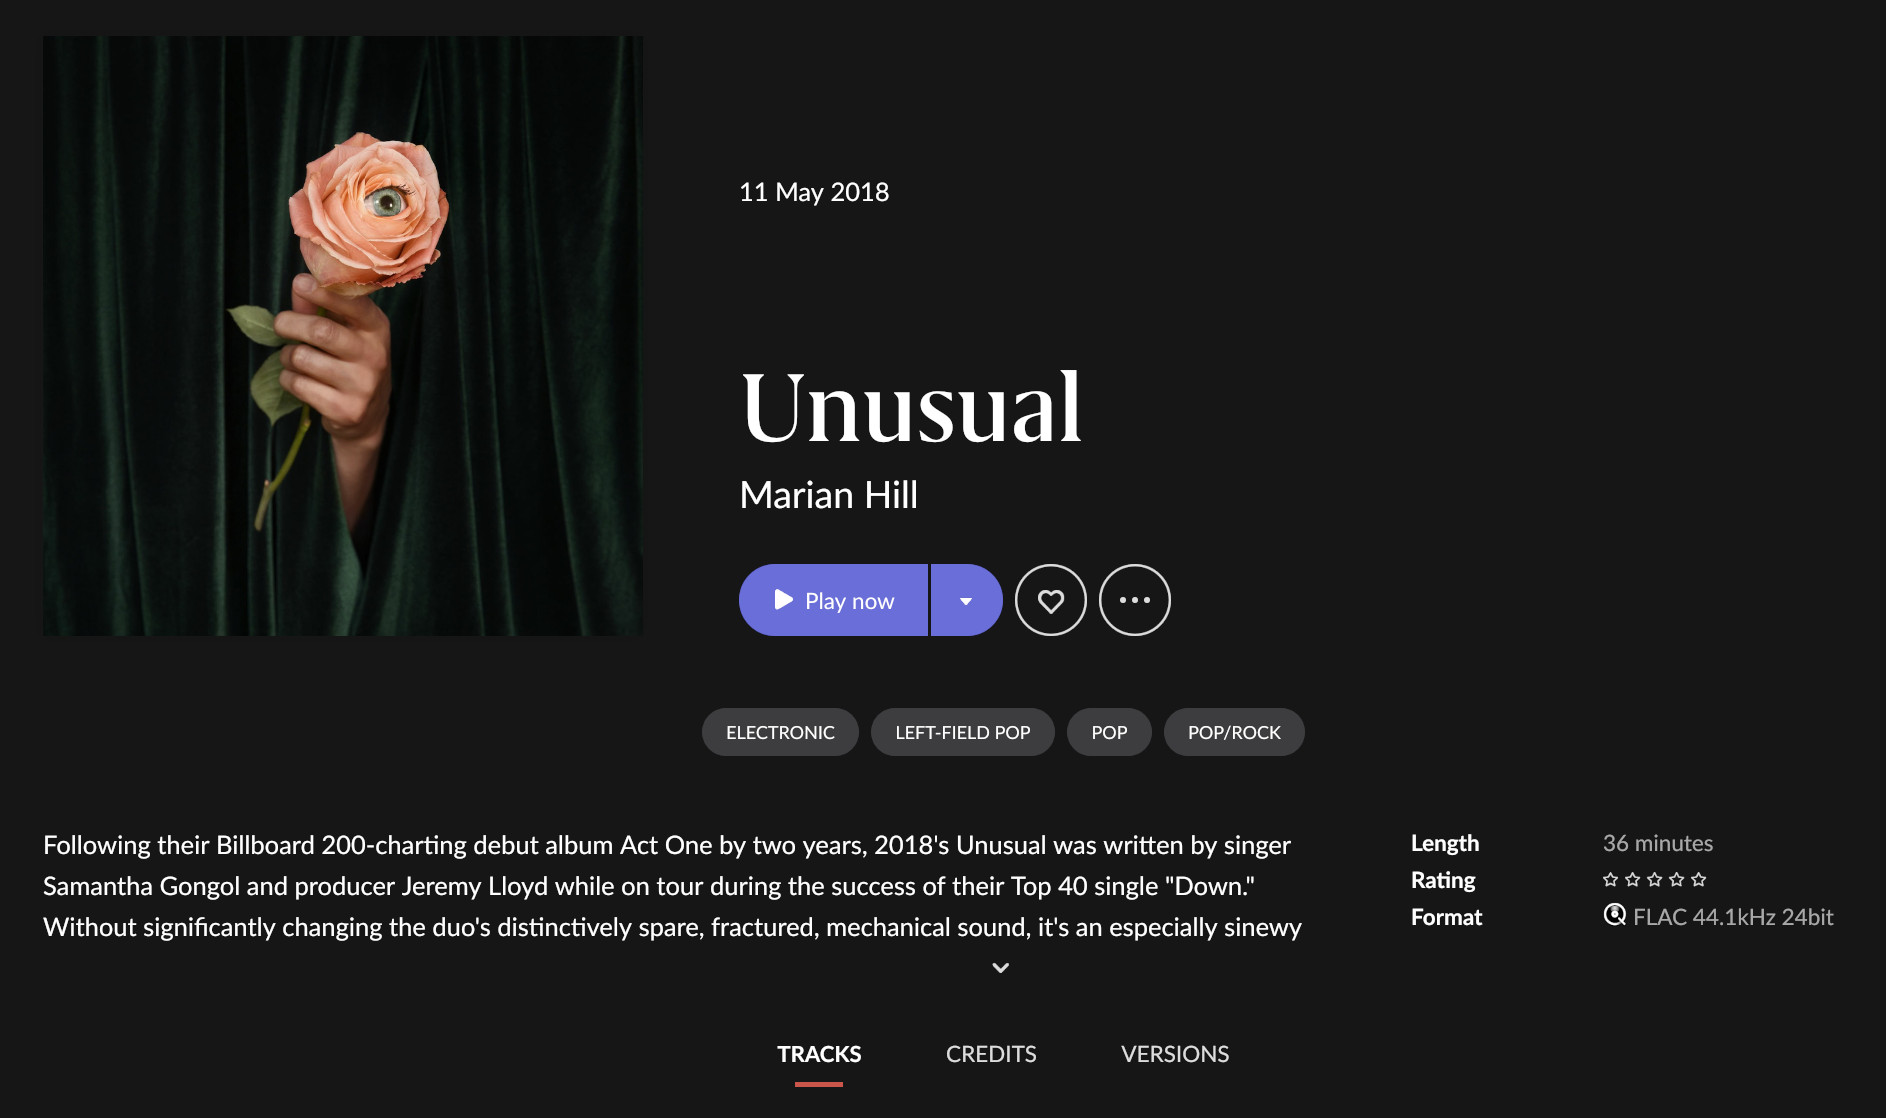Screen dimensions: 1886x1118
Task: Open the three-dots more options menu
Action: [1135, 600]
